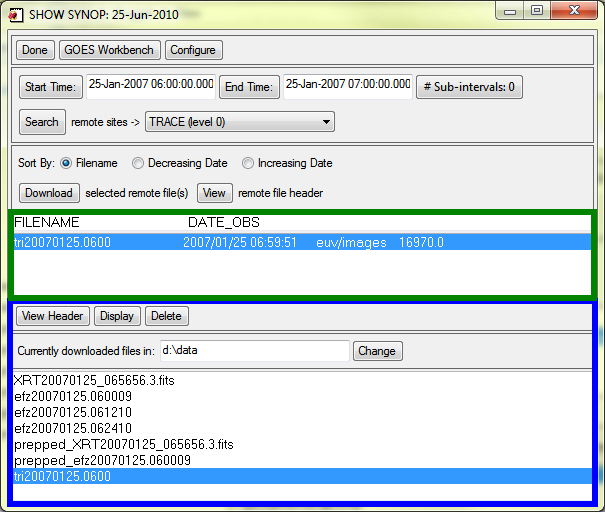
Task: Edit the end time text field
Action: (x=347, y=86)
